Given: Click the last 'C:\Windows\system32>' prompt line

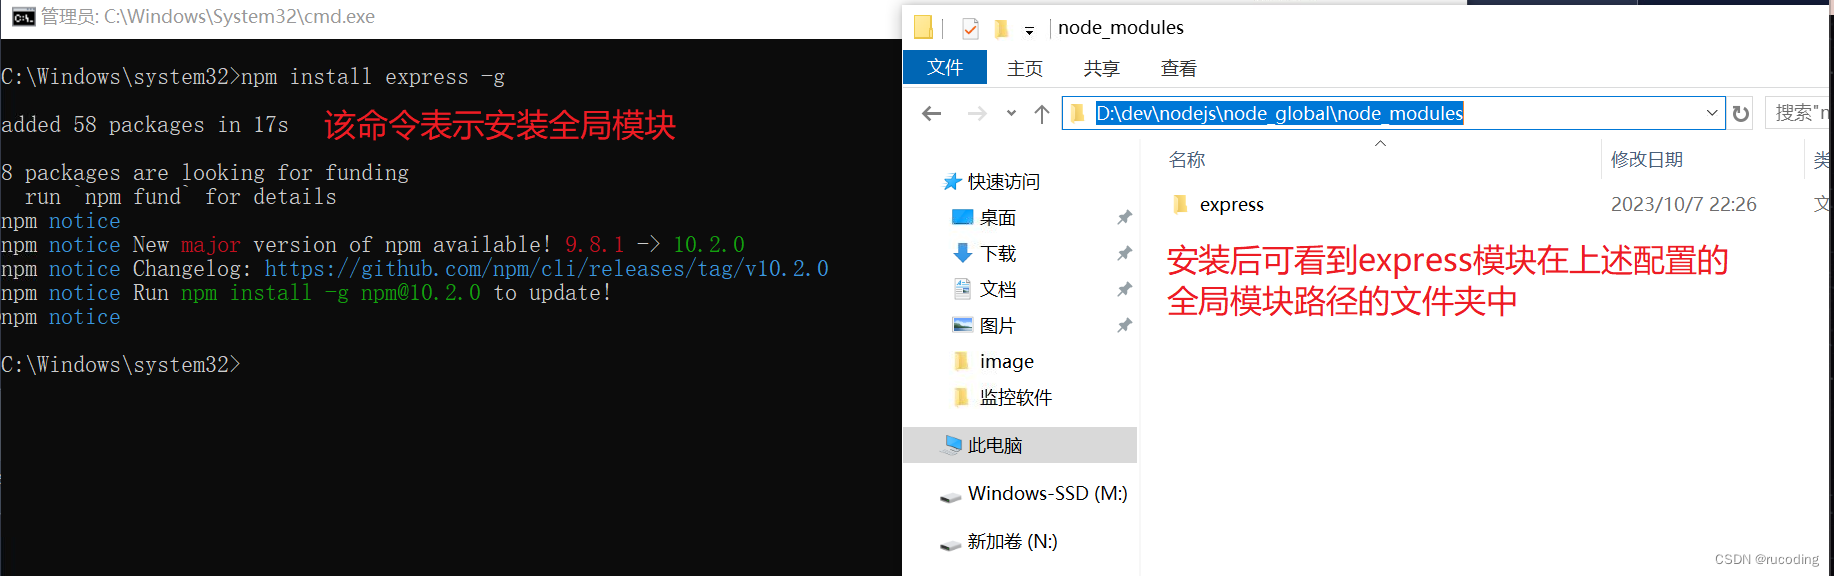Looking at the screenshot, I should point(120,365).
